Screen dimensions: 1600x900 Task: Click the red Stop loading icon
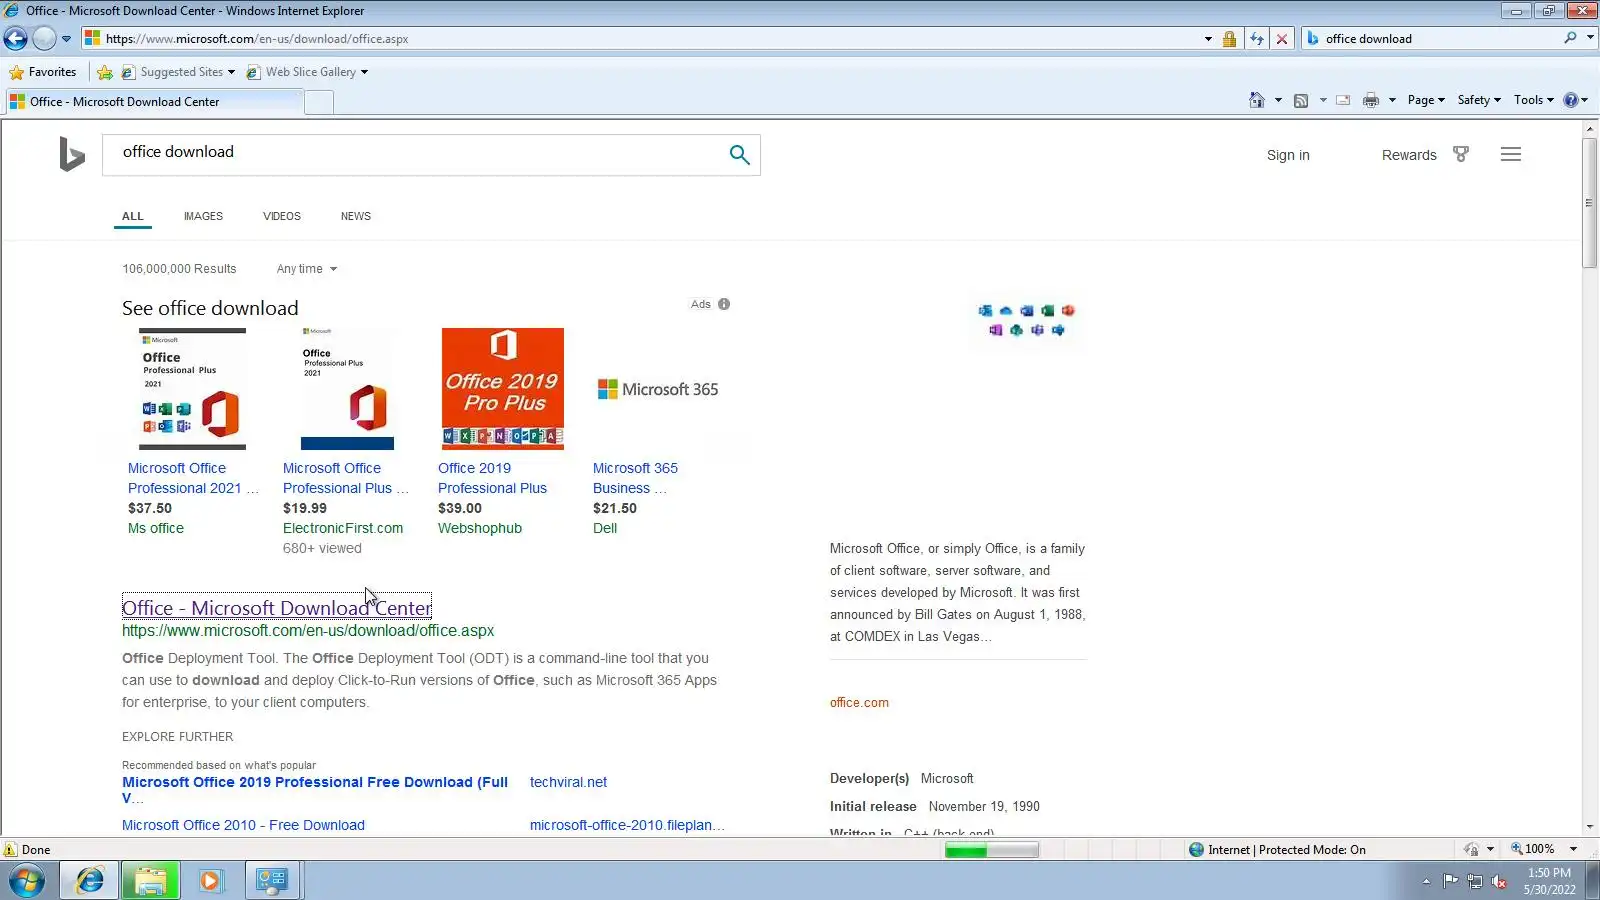(1282, 39)
